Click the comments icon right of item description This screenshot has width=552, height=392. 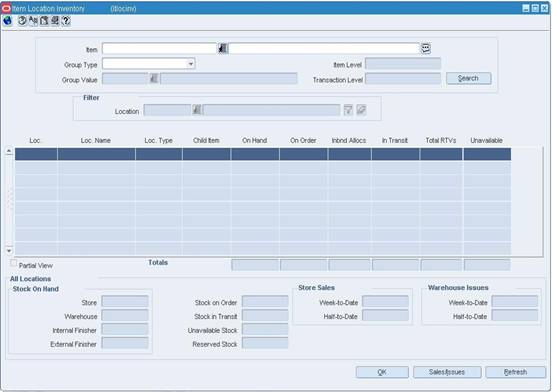point(426,48)
